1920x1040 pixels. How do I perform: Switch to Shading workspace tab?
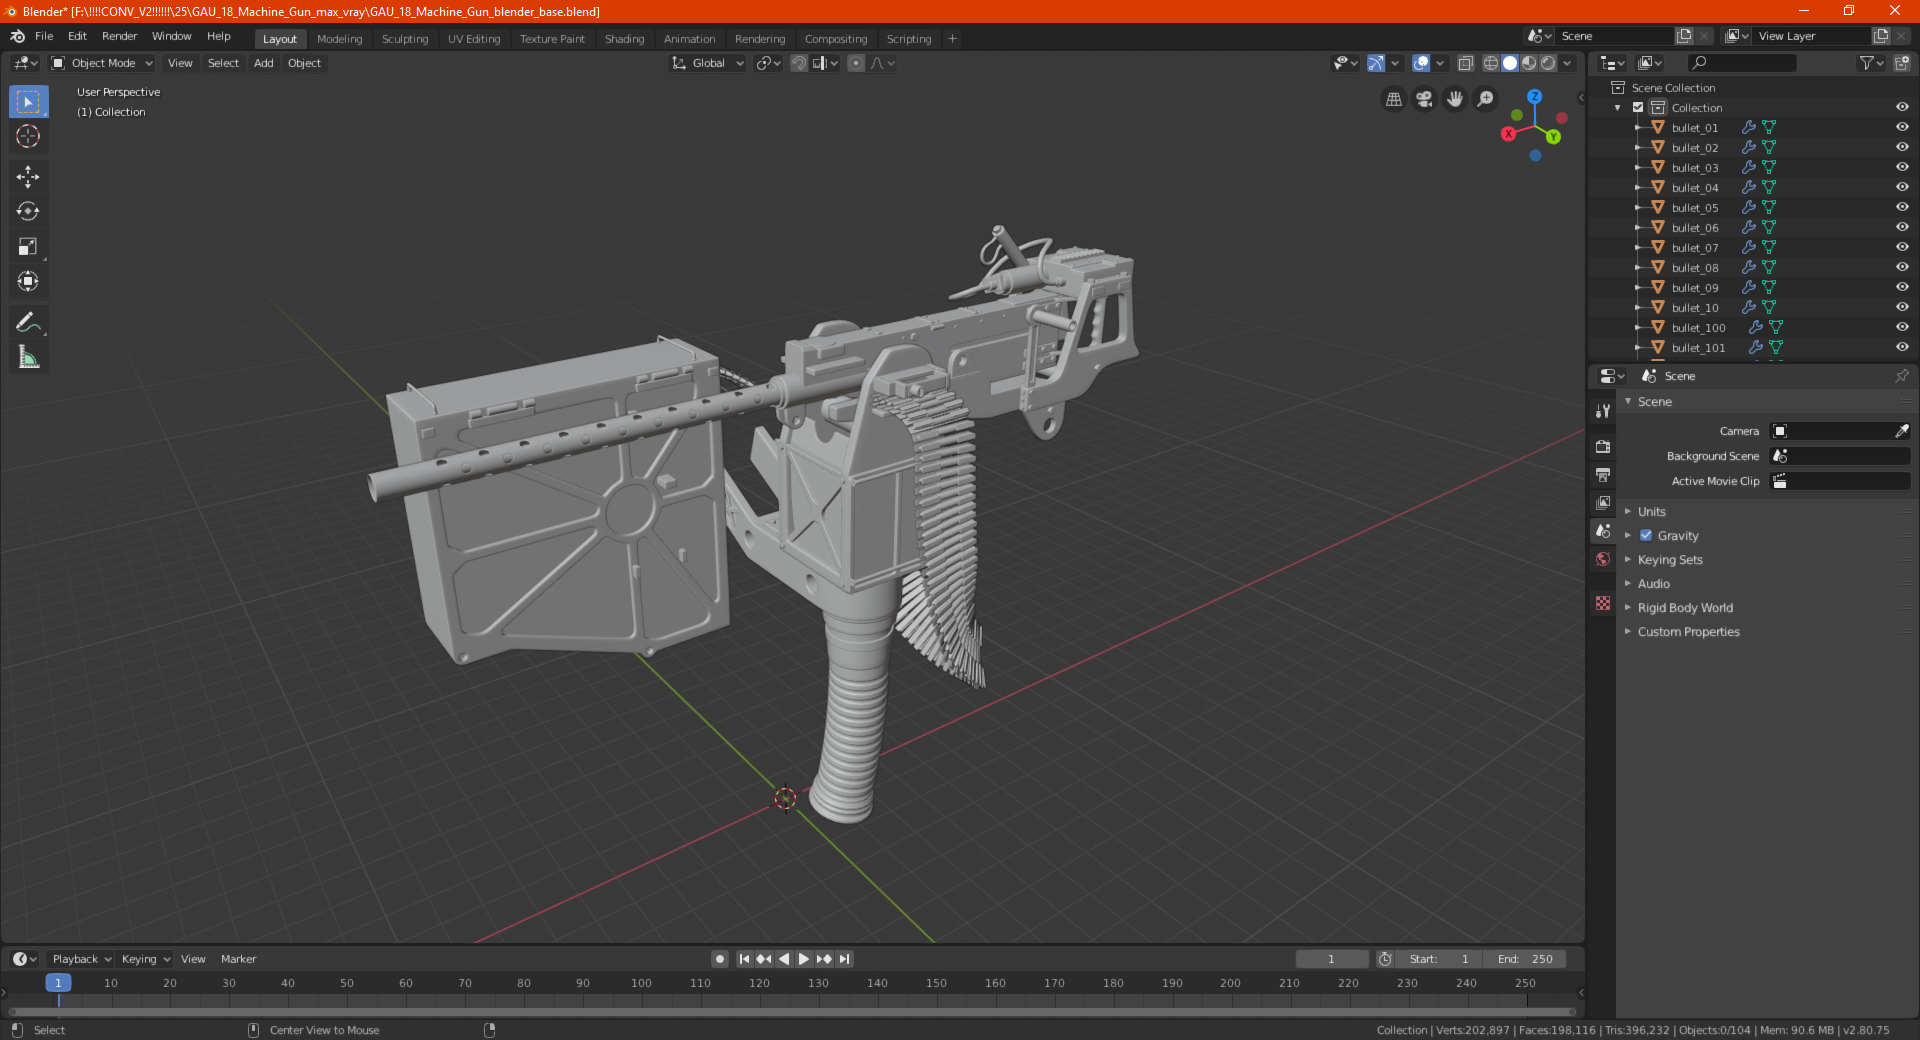point(624,39)
